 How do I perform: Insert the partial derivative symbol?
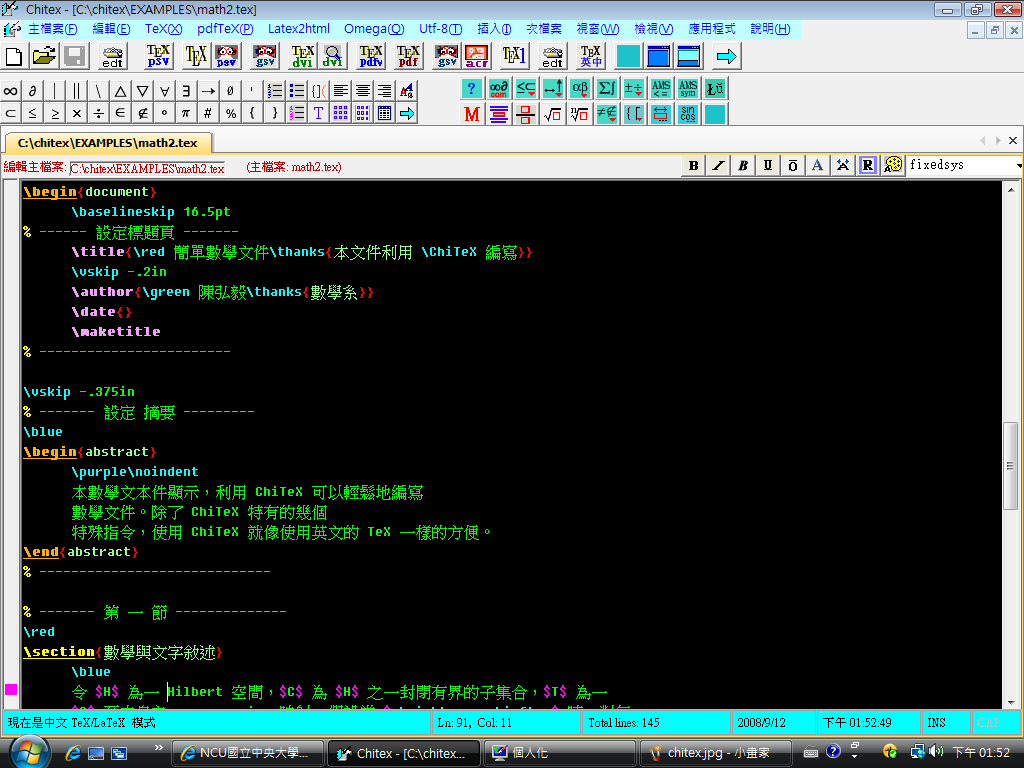coord(33,91)
